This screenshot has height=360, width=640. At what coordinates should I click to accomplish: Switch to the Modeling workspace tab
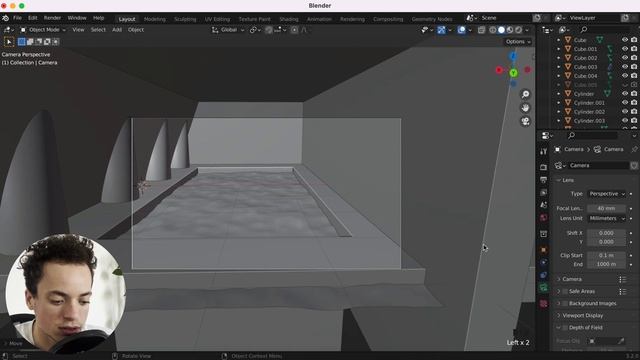(155, 19)
